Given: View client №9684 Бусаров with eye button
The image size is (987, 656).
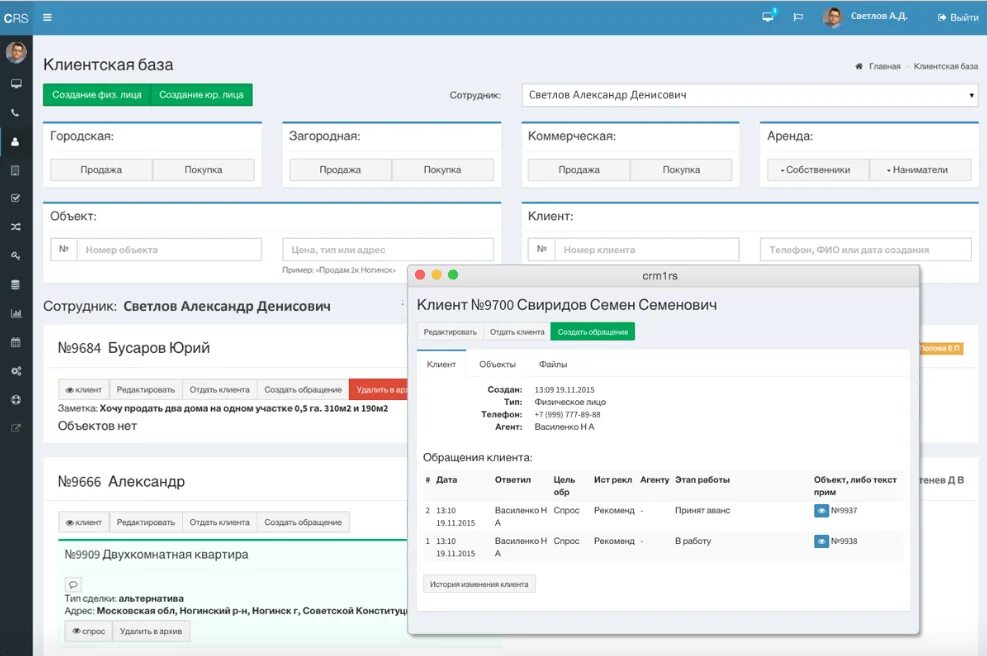Looking at the screenshot, I should click(x=84, y=390).
